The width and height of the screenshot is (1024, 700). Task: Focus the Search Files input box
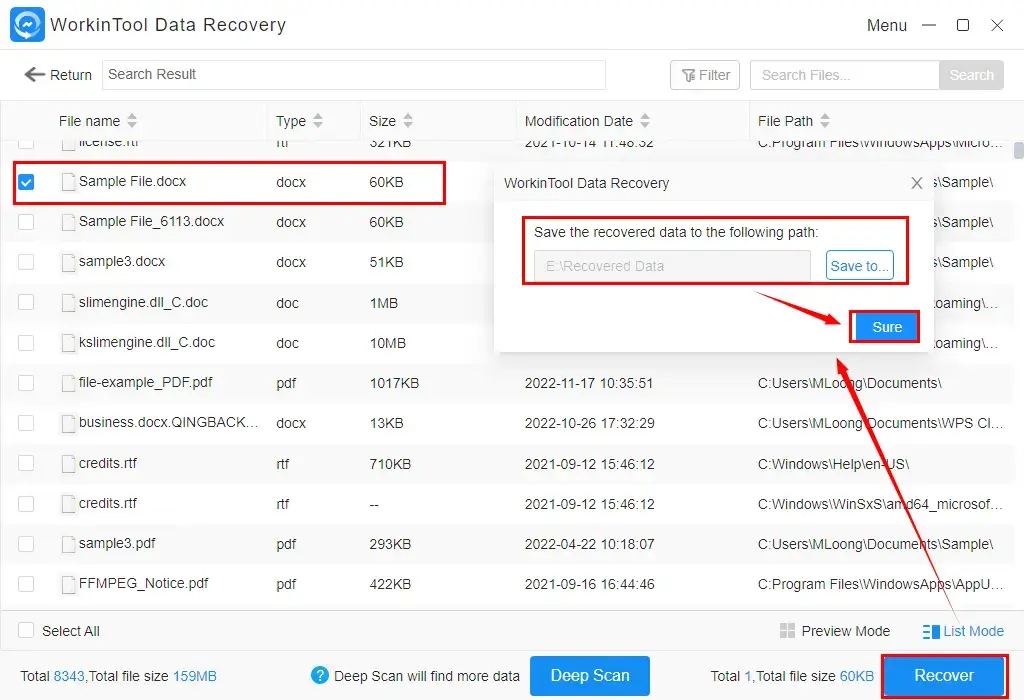pos(844,75)
